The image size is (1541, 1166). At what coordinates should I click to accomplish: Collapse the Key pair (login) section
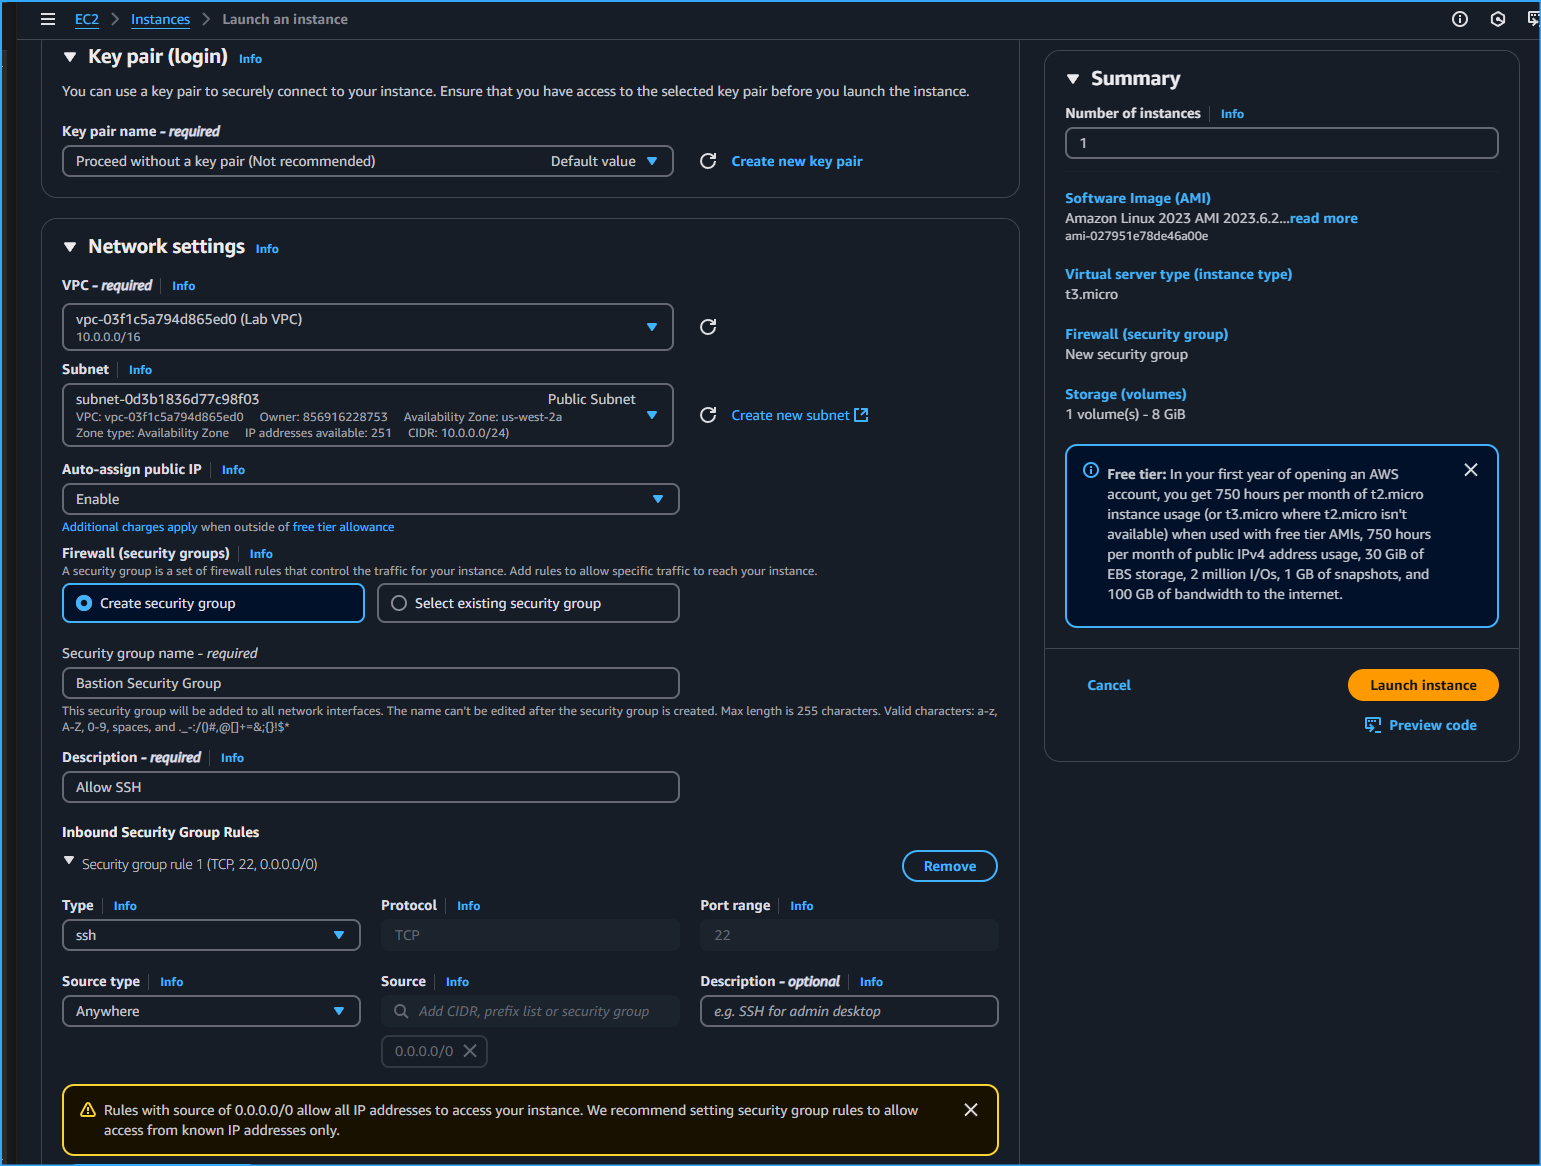pyautogui.click(x=69, y=56)
